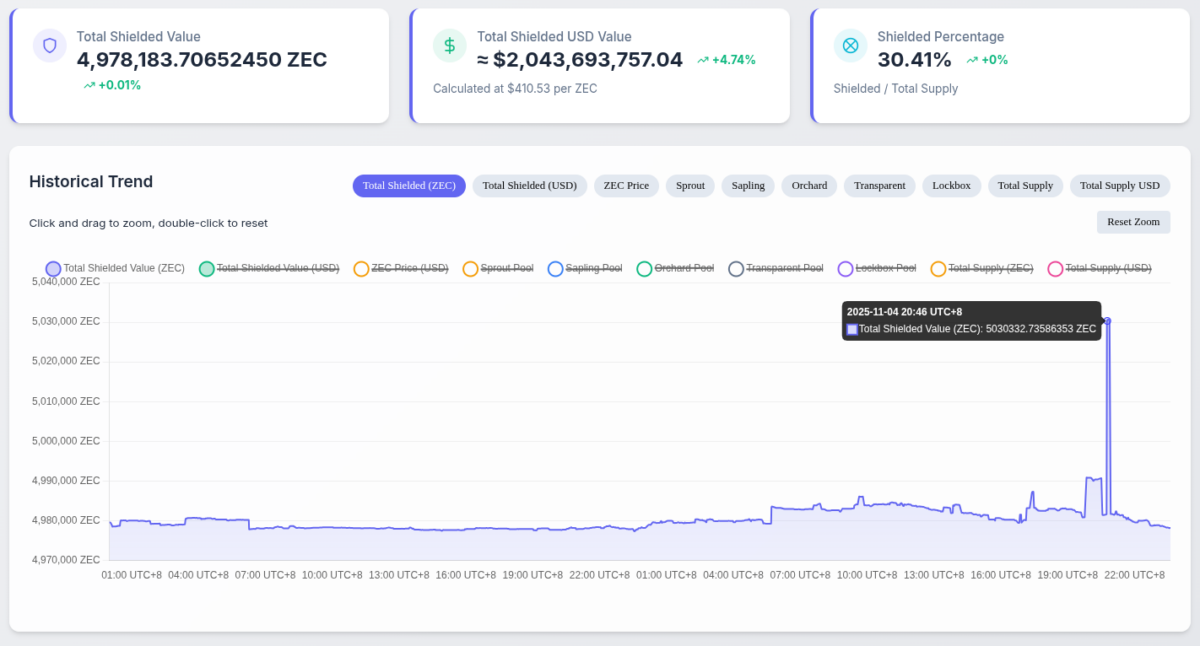Image resolution: width=1200 pixels, height=646 pixels.
Task: Open the Sapling pool chart view
Action: pos(747,186)
